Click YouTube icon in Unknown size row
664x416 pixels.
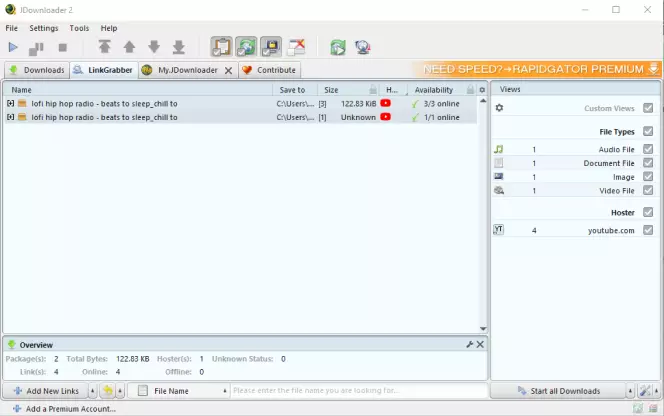click(385, 117)
